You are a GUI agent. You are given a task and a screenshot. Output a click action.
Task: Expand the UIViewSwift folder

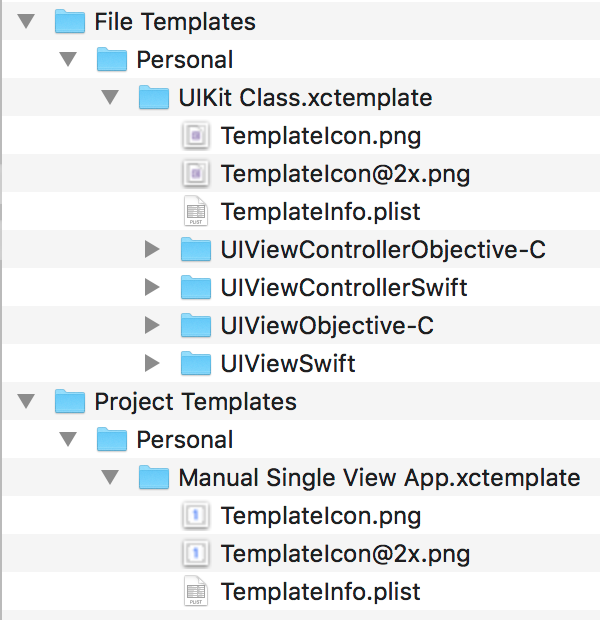[152, 363]
